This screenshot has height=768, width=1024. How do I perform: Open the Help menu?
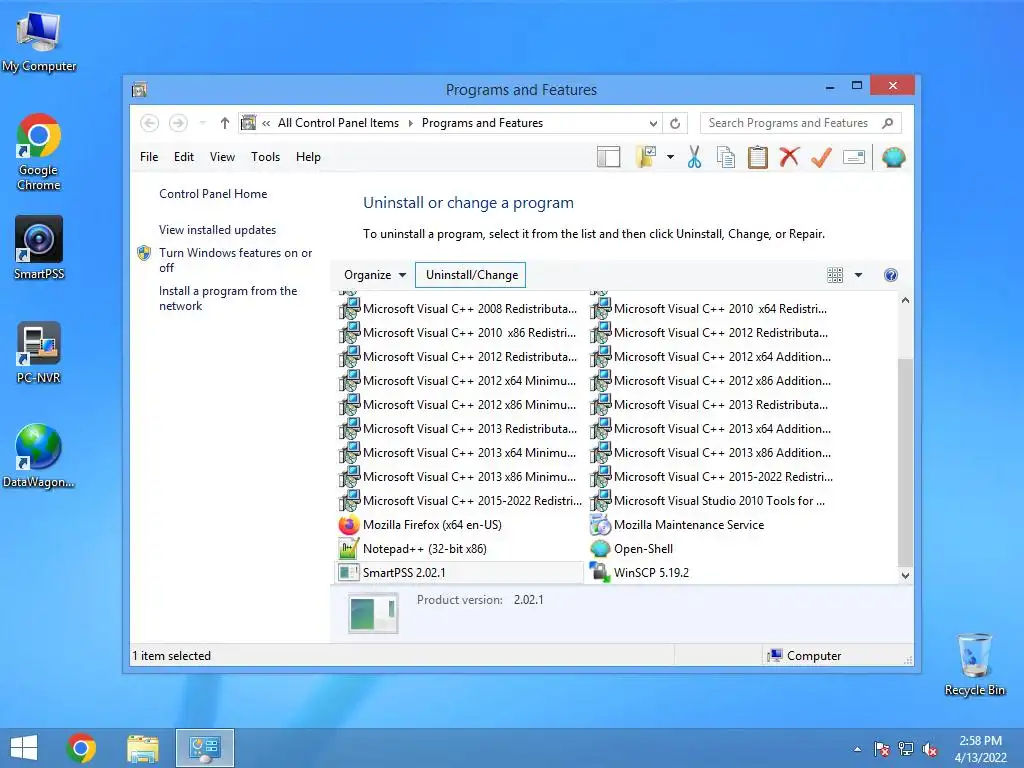pos(308,157)
